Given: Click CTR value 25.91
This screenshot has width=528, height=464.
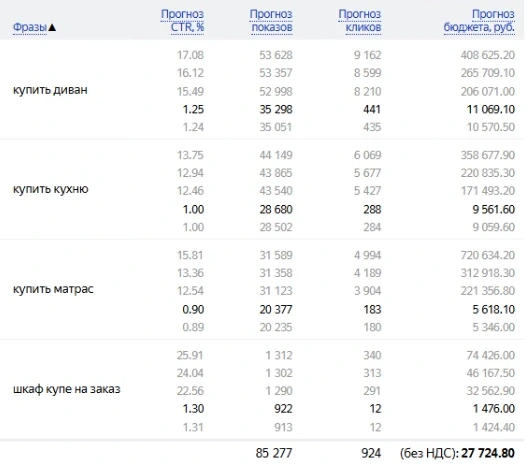Looking at the screenshot, I should 190,355.
